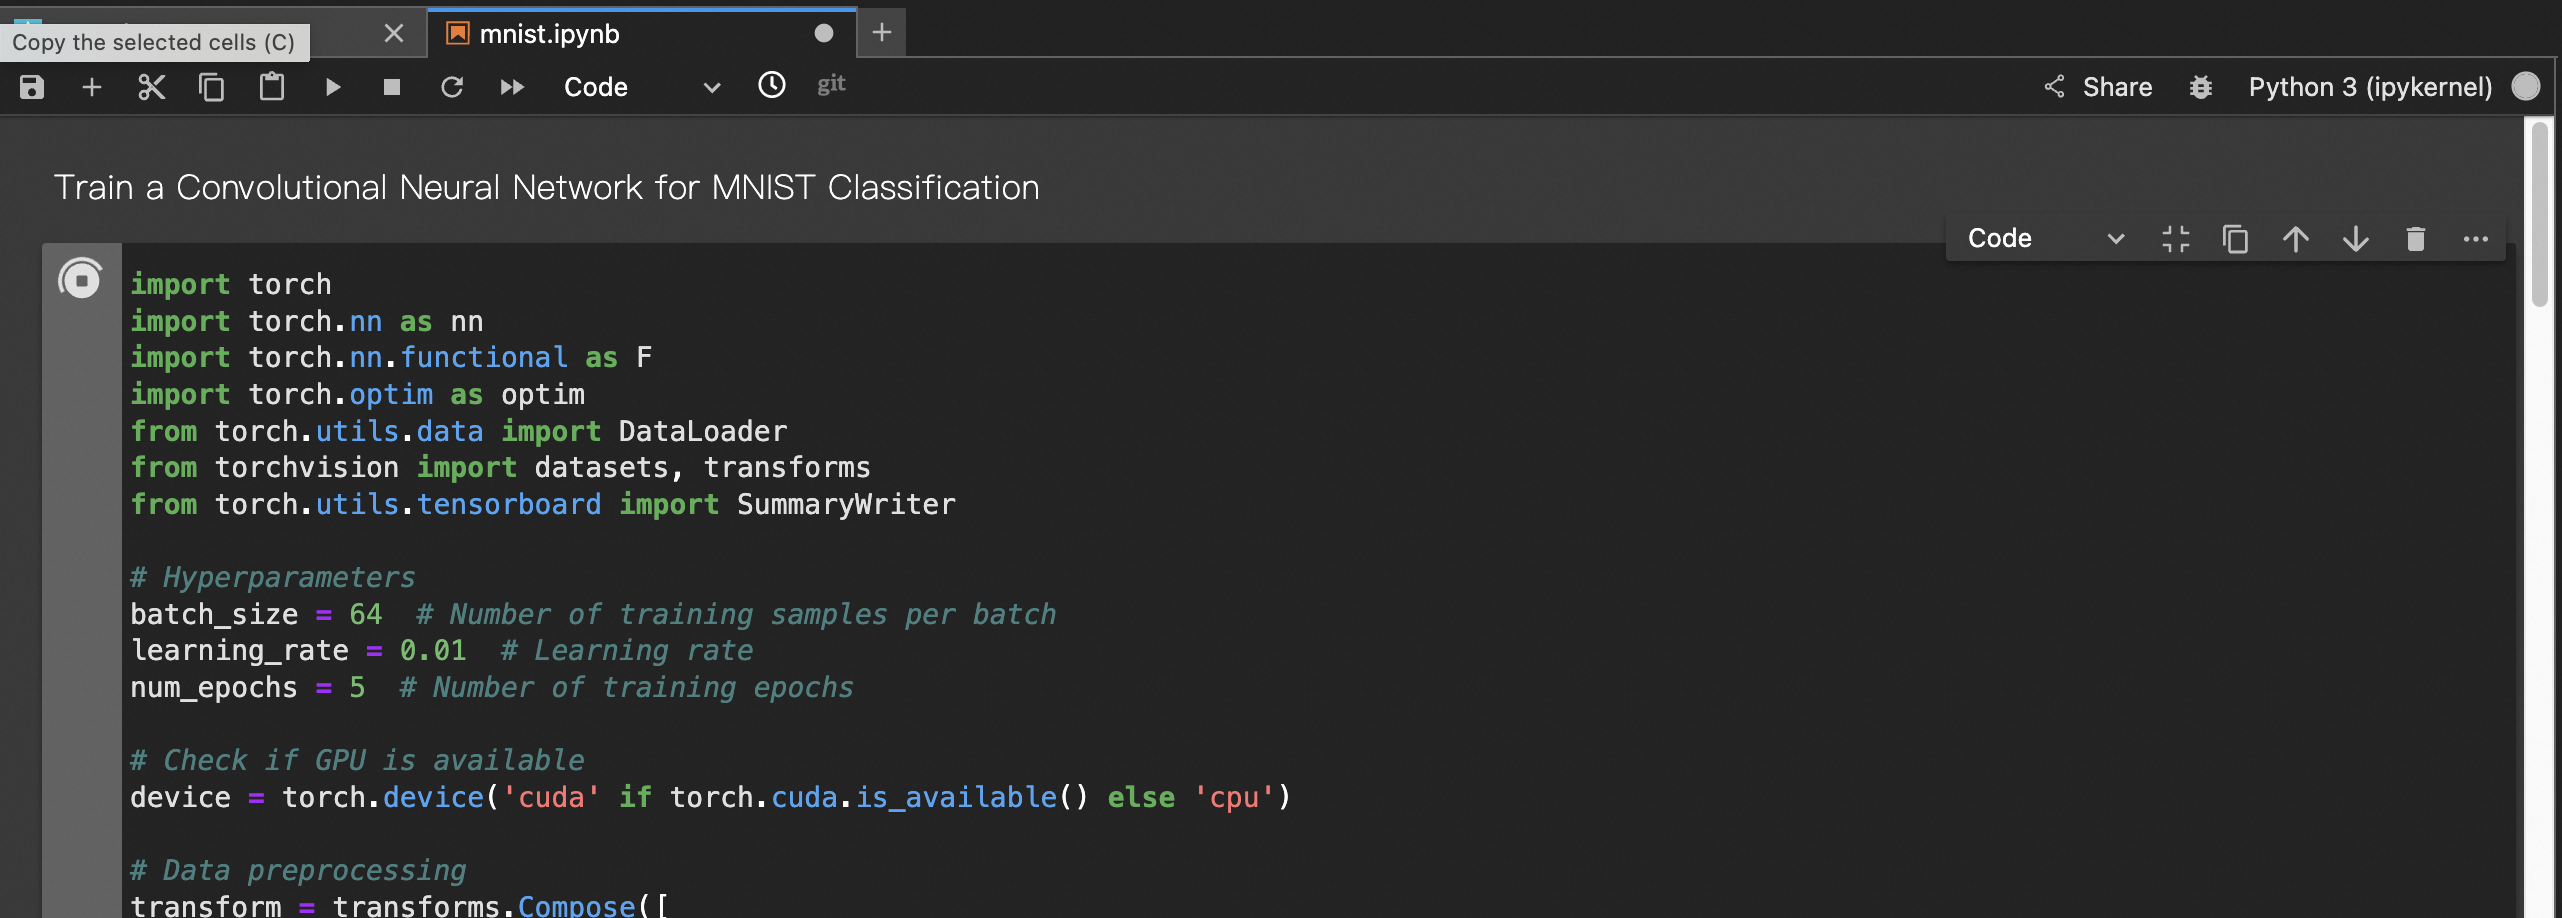
Task: Restart the kernel
Action: [x=452, y=88]
